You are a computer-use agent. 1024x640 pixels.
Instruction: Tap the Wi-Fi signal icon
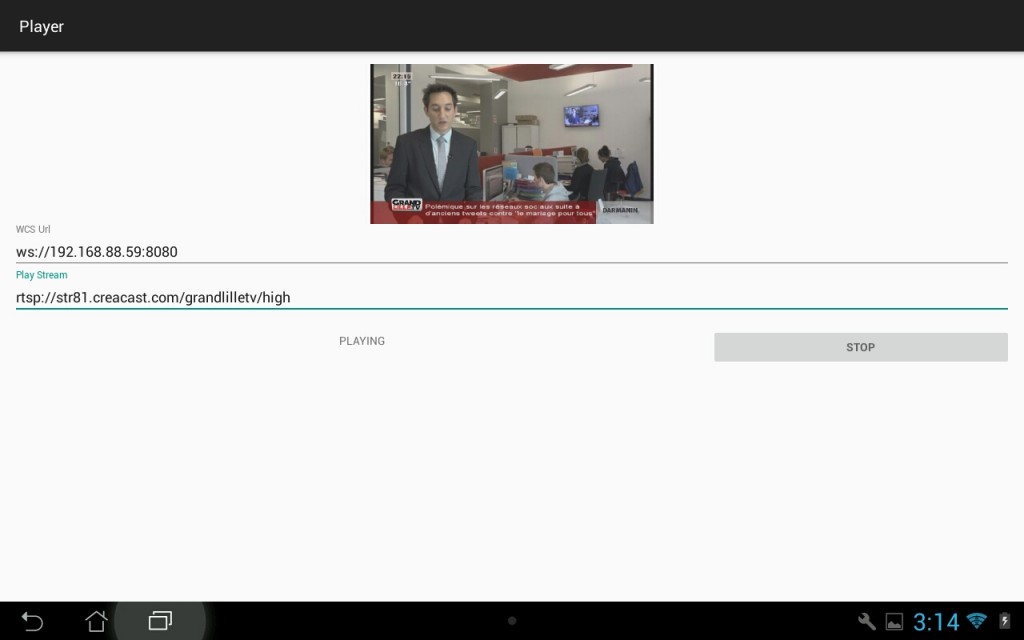[x=975, y=621]
